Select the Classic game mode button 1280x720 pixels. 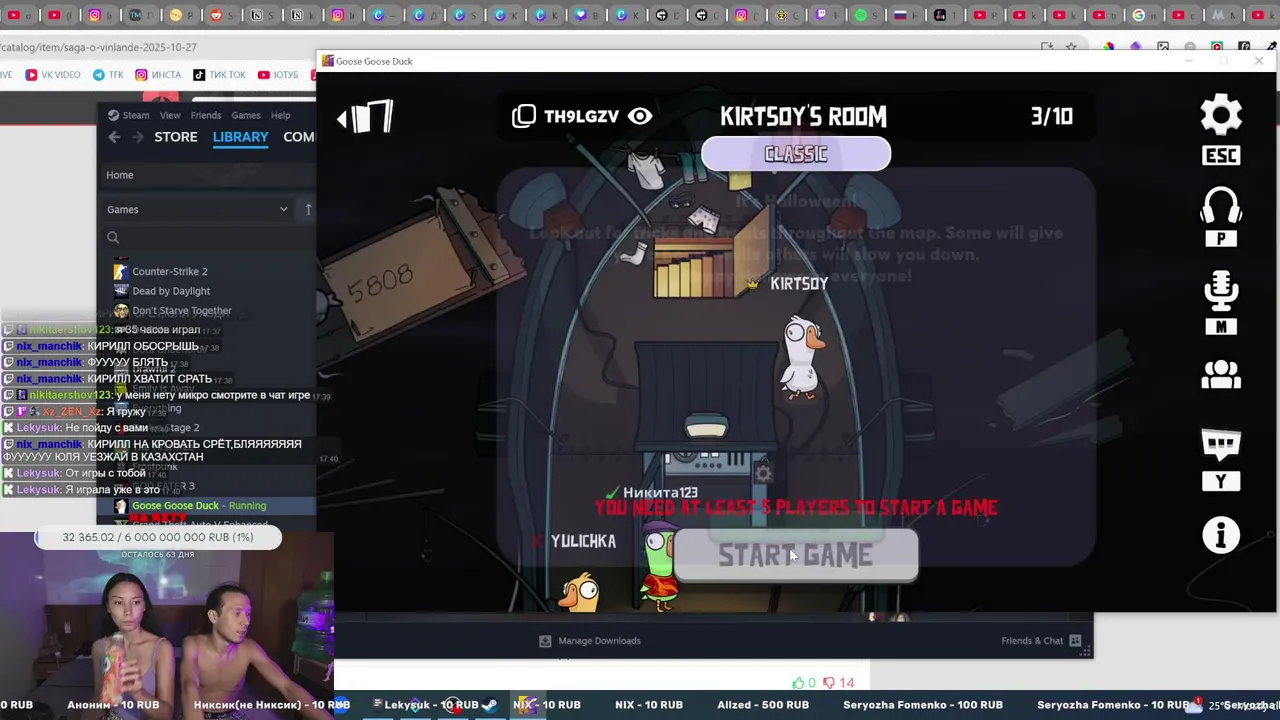point(796,154)
